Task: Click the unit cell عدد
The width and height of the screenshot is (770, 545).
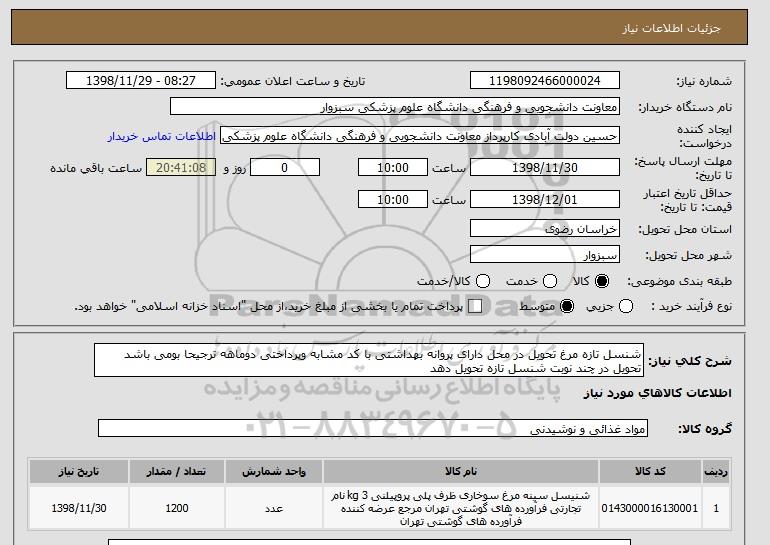Action: (x=274, y=508)
